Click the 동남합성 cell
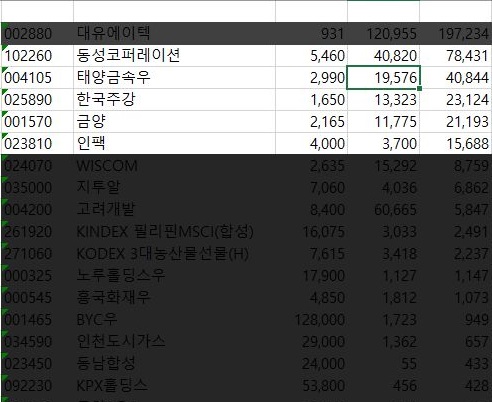The width and height of the screenshot is (492, 402). pyautogui.click(x=174, y=364)
